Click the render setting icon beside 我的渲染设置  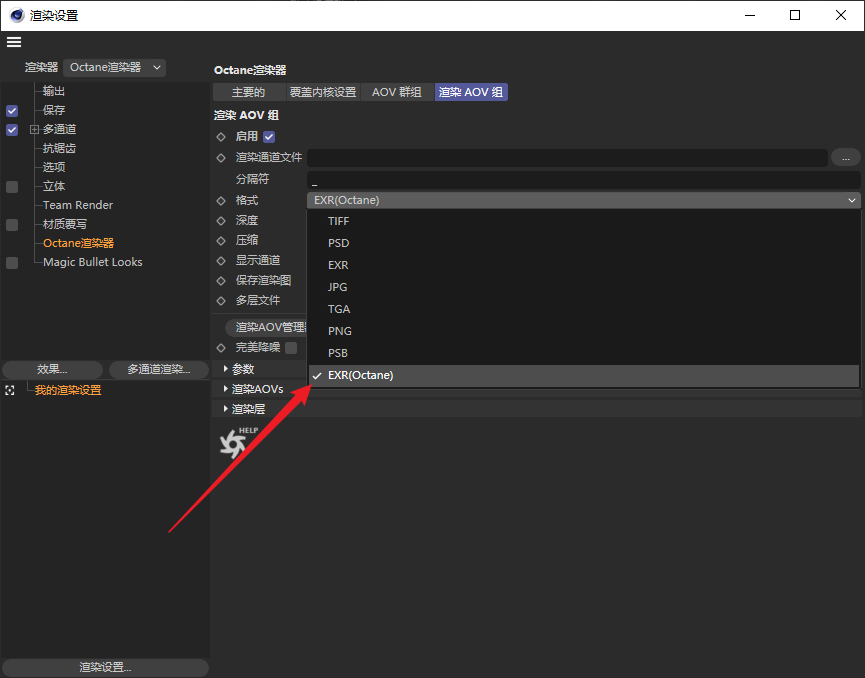coord(10,390)
